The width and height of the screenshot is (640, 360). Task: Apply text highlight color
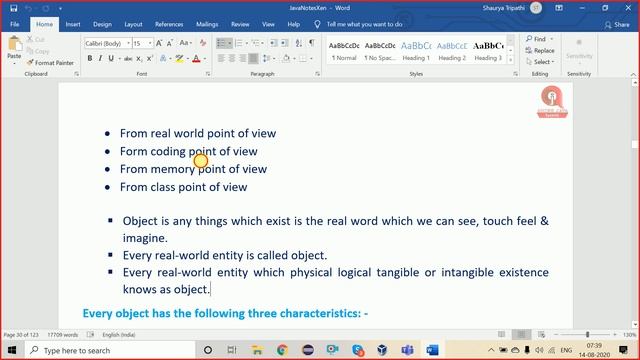point(179,59)
